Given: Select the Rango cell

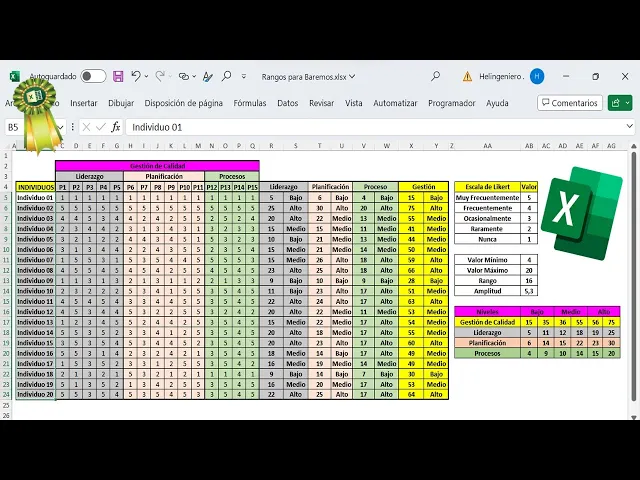Looking at the screenshot, I should coord(487,281).
